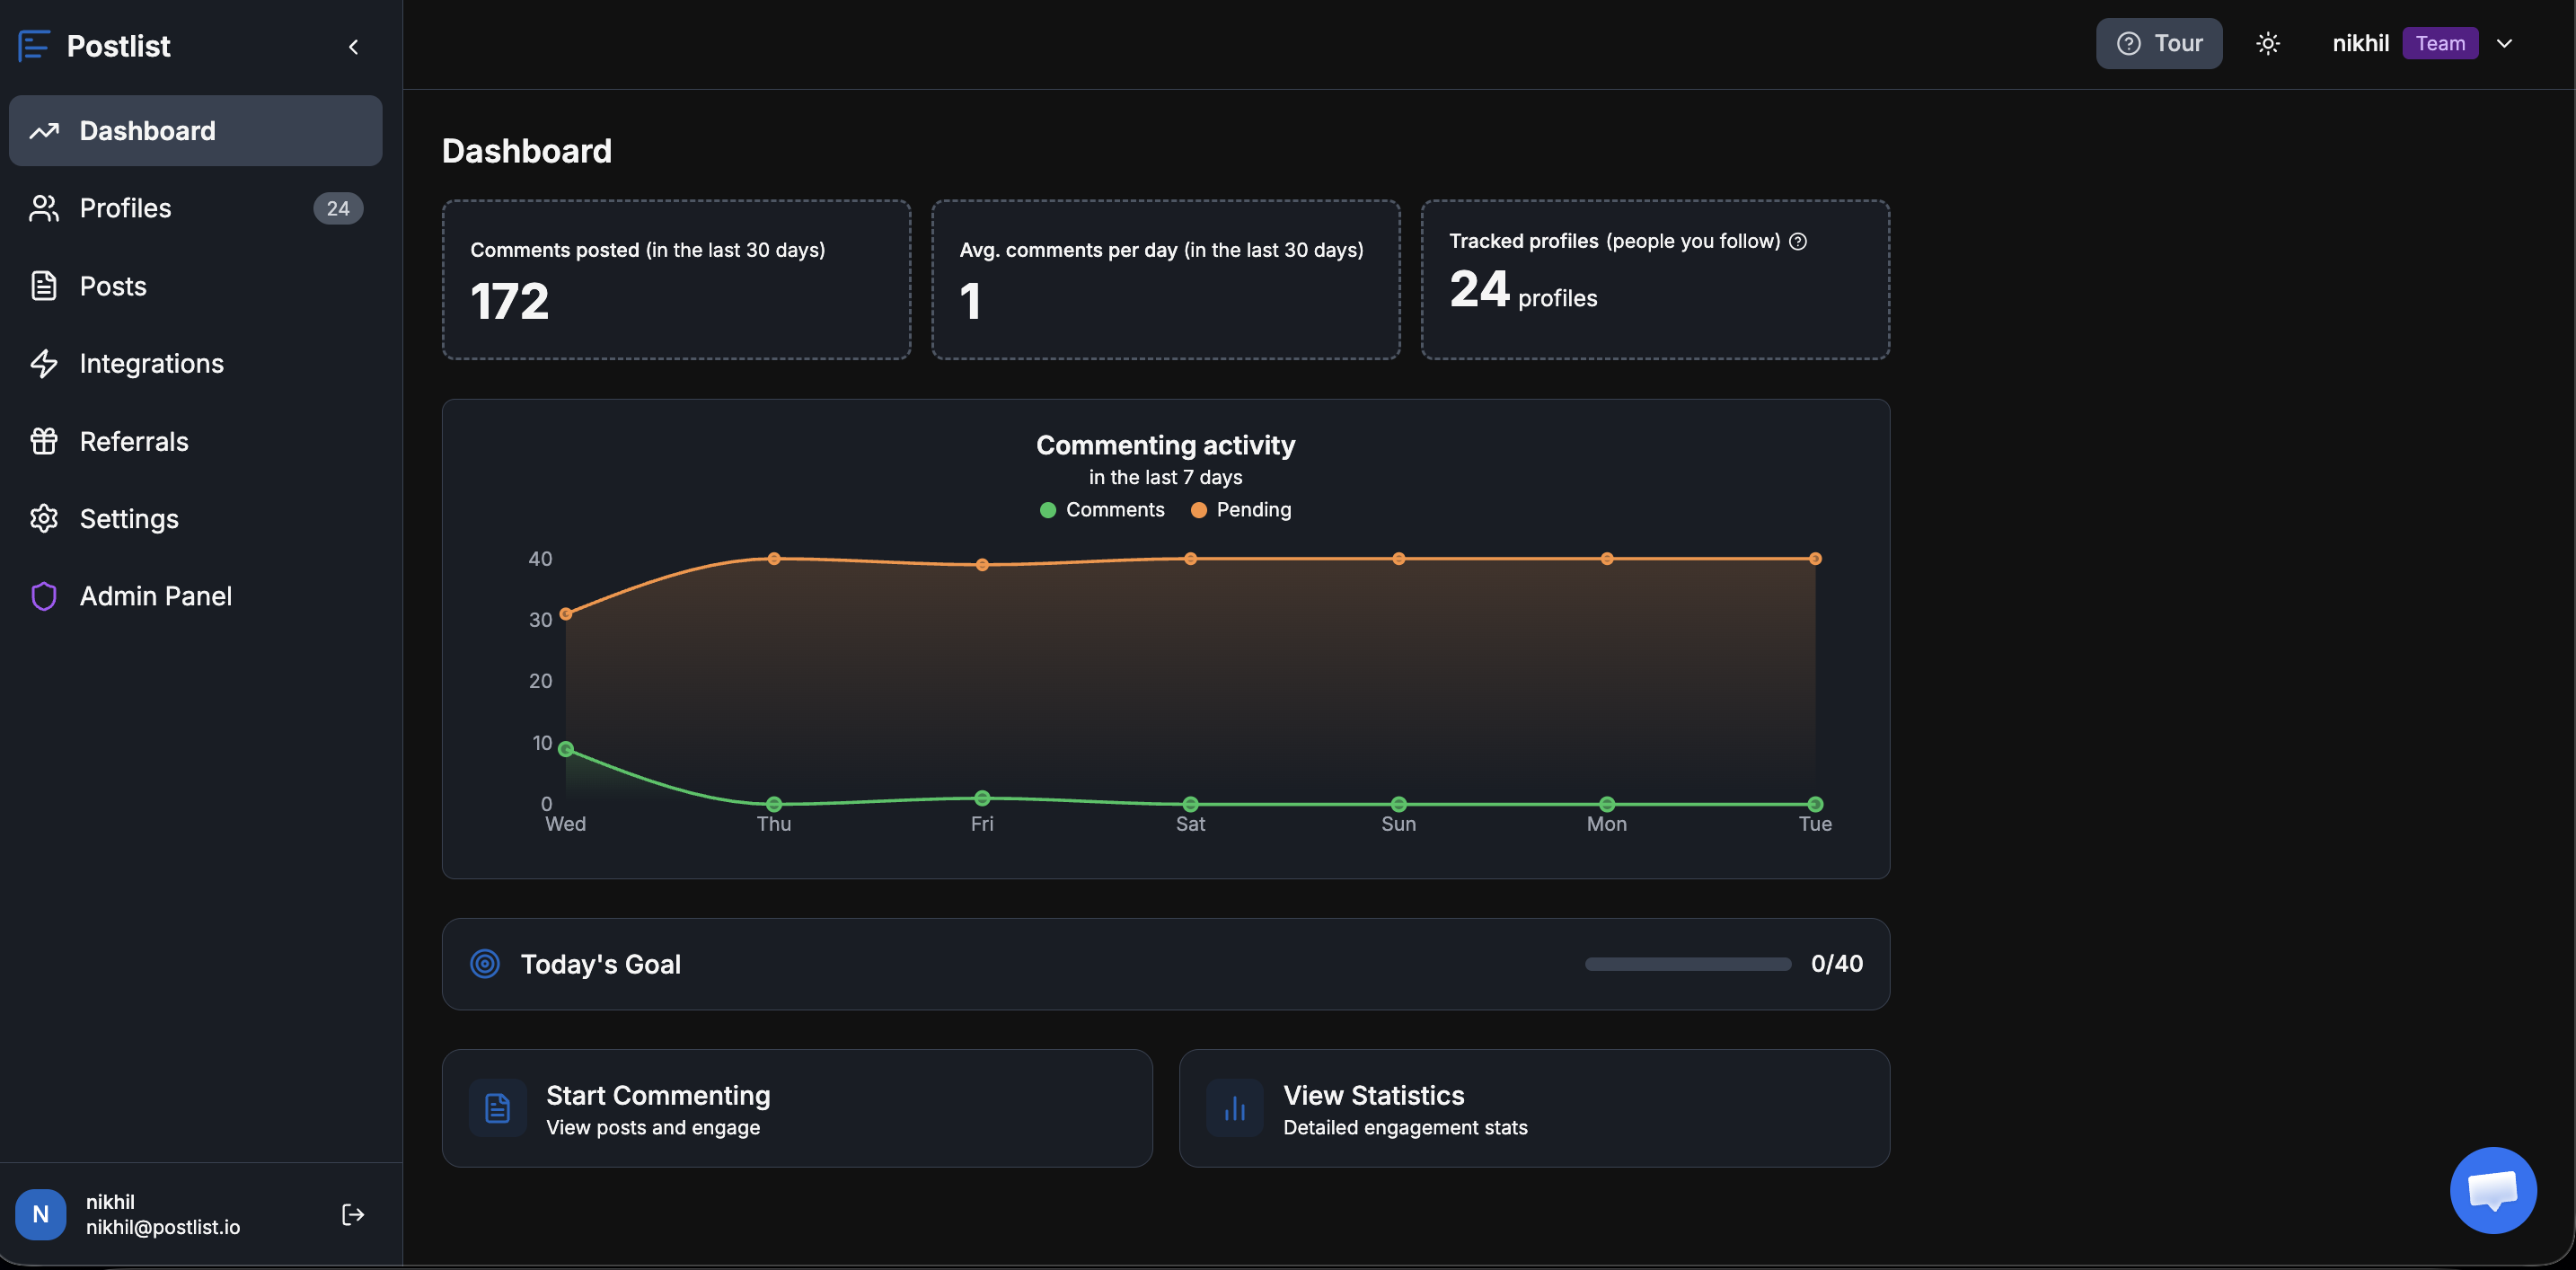
Task: Click the tracked profiles help icon
Action: click(x=1797, y=241)
